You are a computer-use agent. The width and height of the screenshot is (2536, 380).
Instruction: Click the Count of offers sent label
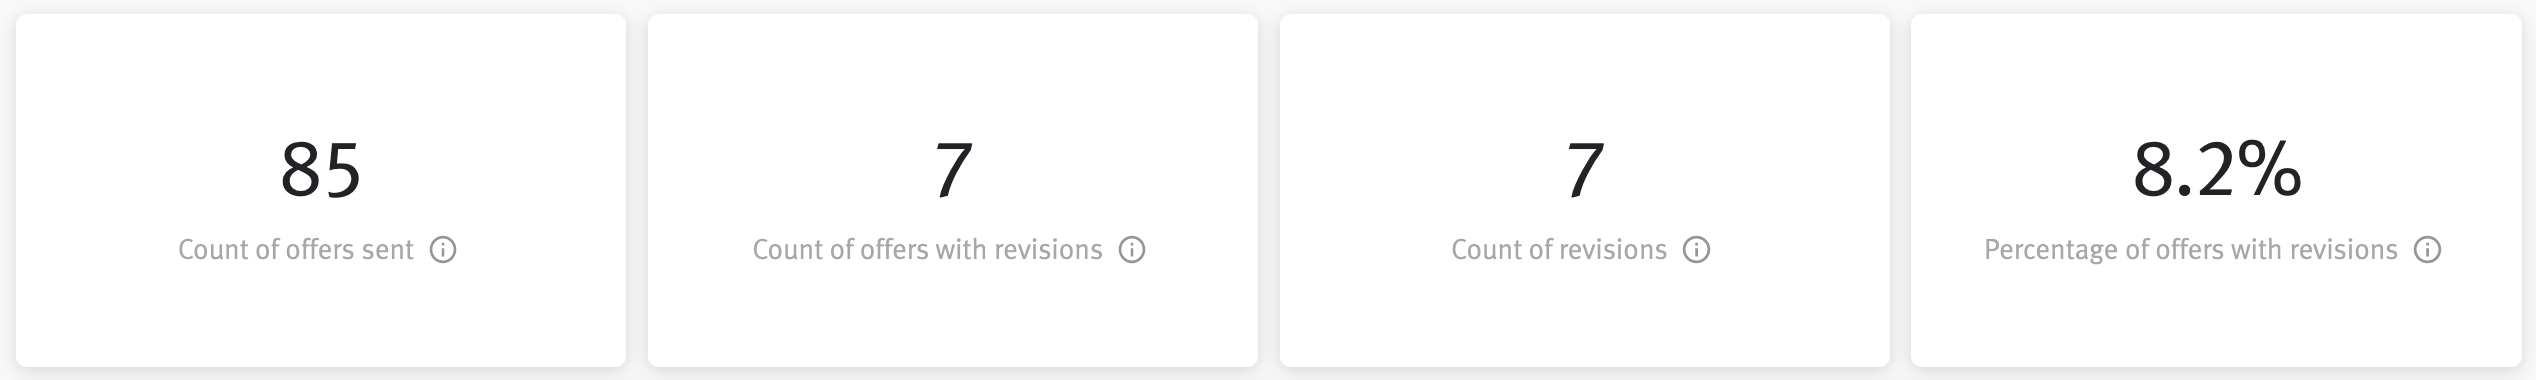(x=296, y=250)
